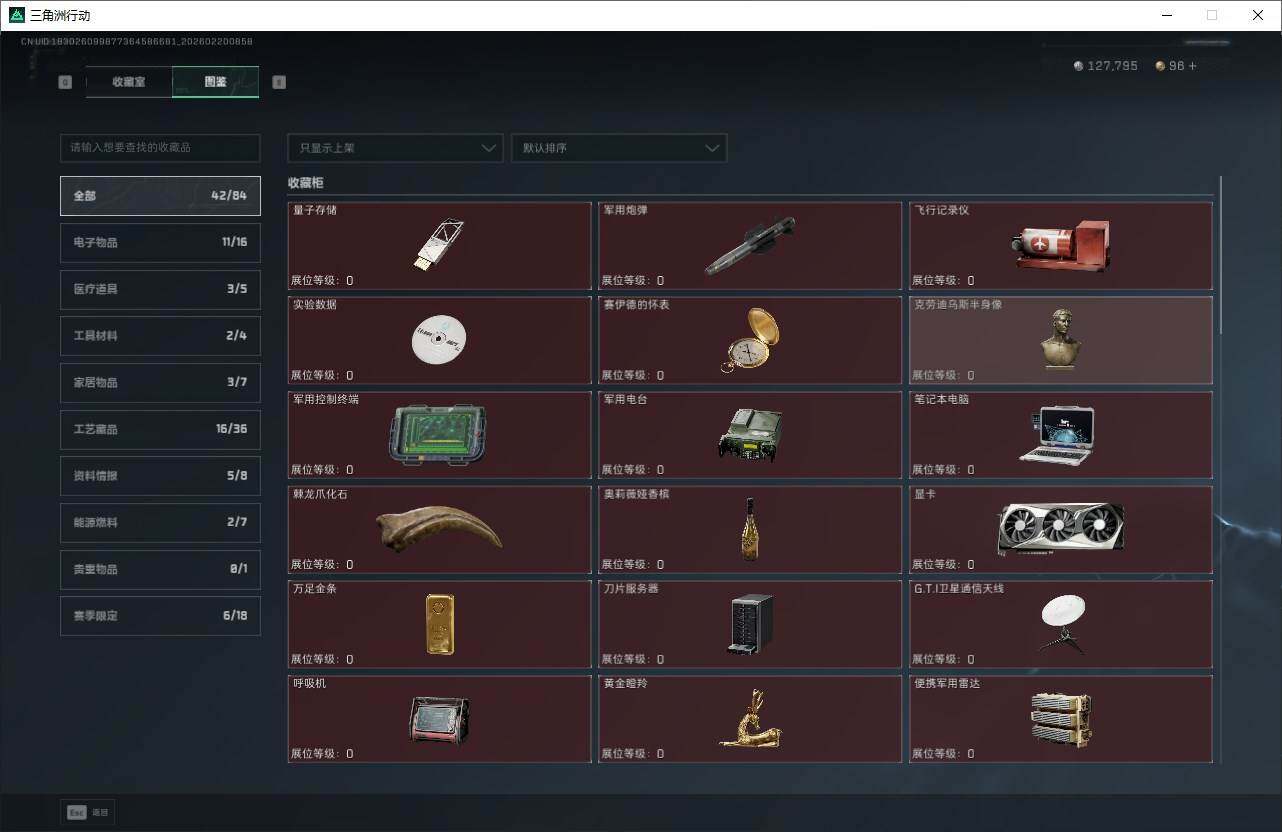Click the 127,795 currency amount
Viewport: 1282px width, 832px height.
pyautogui.click(x=1112, y=66)
